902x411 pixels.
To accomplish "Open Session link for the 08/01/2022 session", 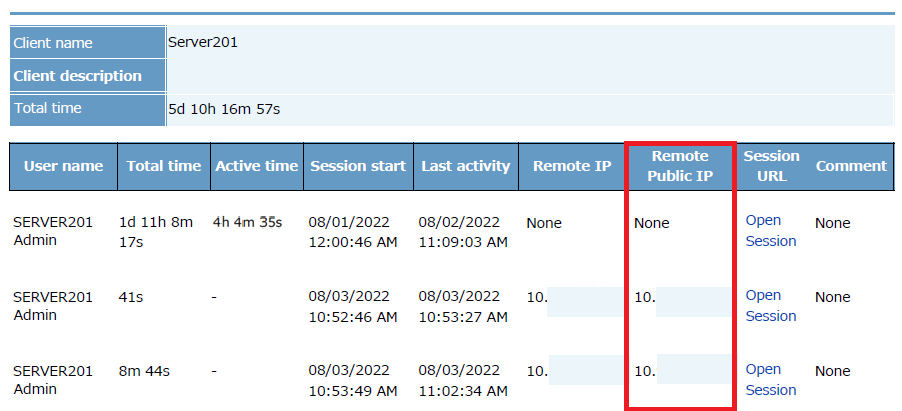I will 770,230.
